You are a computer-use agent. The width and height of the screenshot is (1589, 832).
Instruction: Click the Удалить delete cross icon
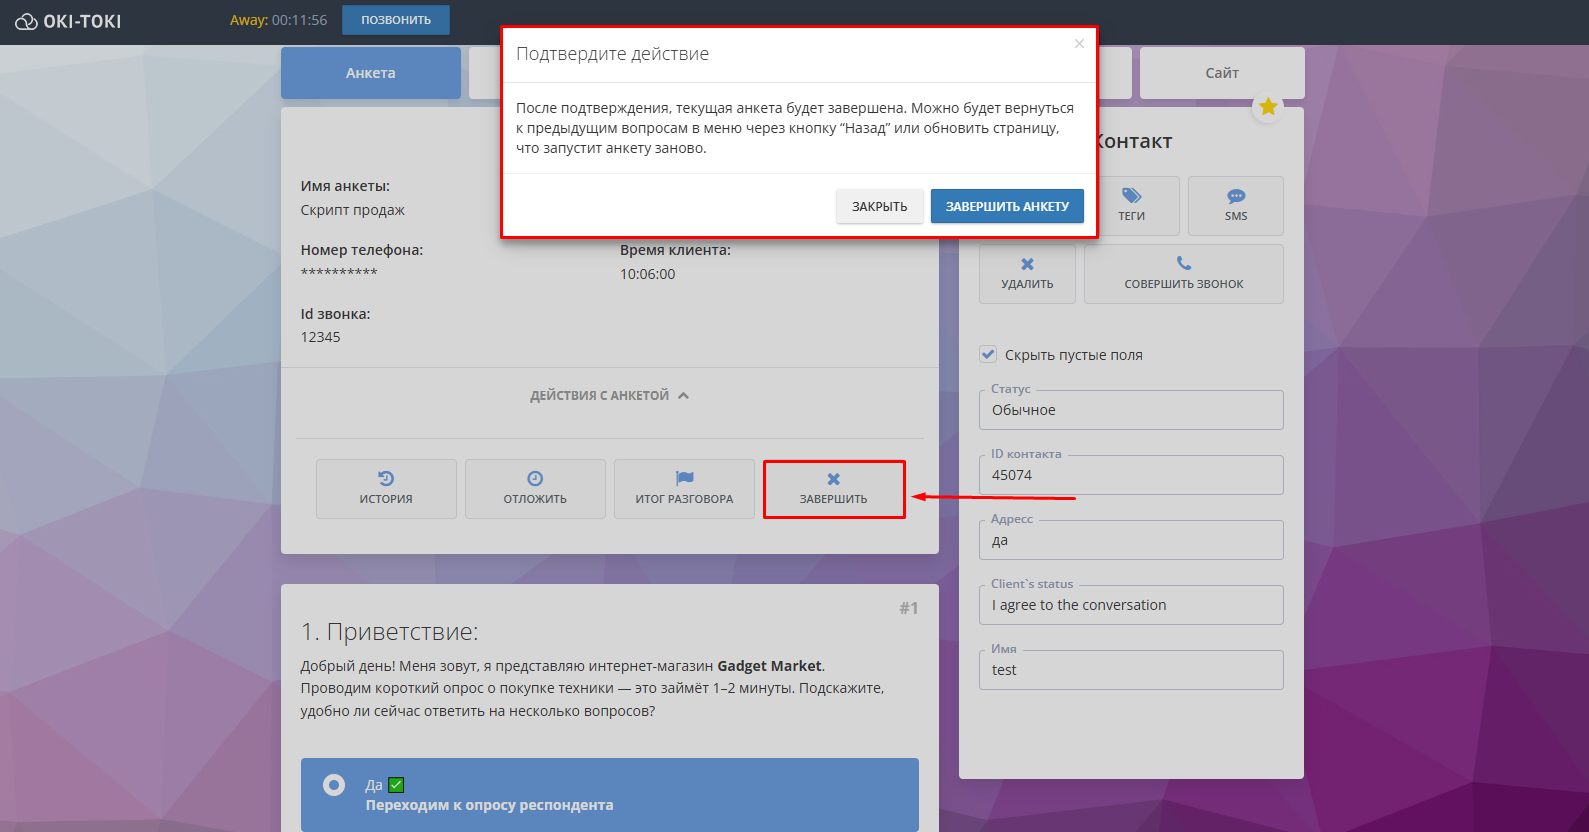point(1027,265)
